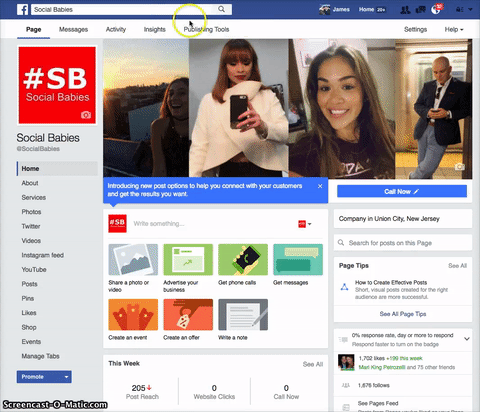Click Mari King Petrozelli name link
This screenshot has width=480, height=412.
pyautogui.click(x=382, y=367)
